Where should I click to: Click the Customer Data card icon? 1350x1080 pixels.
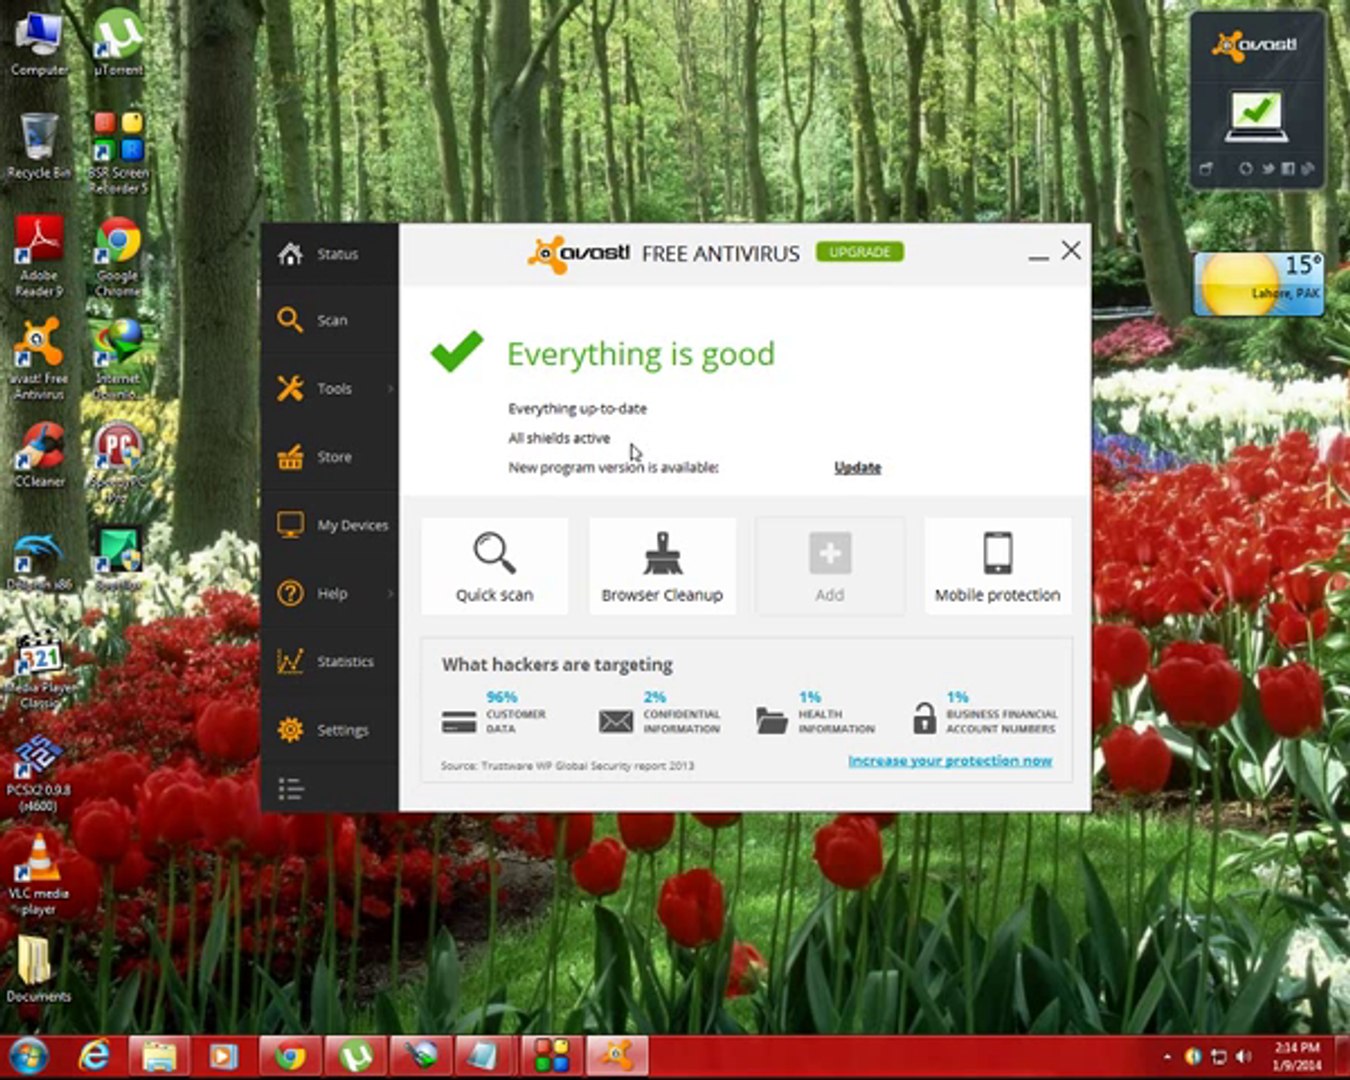click(x=459, y=721)
